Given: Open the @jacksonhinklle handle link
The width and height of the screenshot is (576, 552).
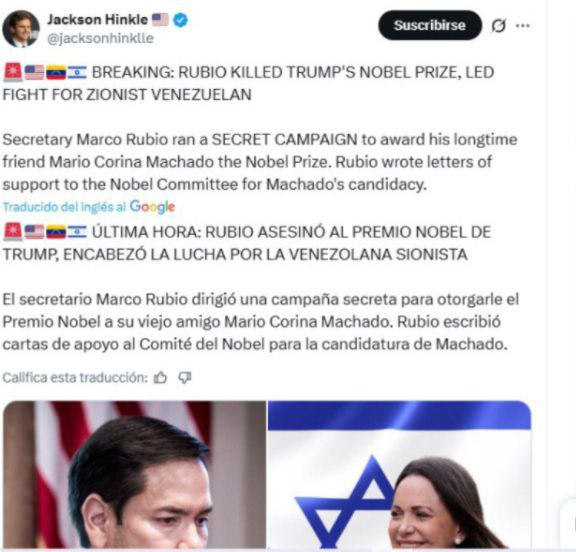Looking at the screenshot, I should point(100,38).
